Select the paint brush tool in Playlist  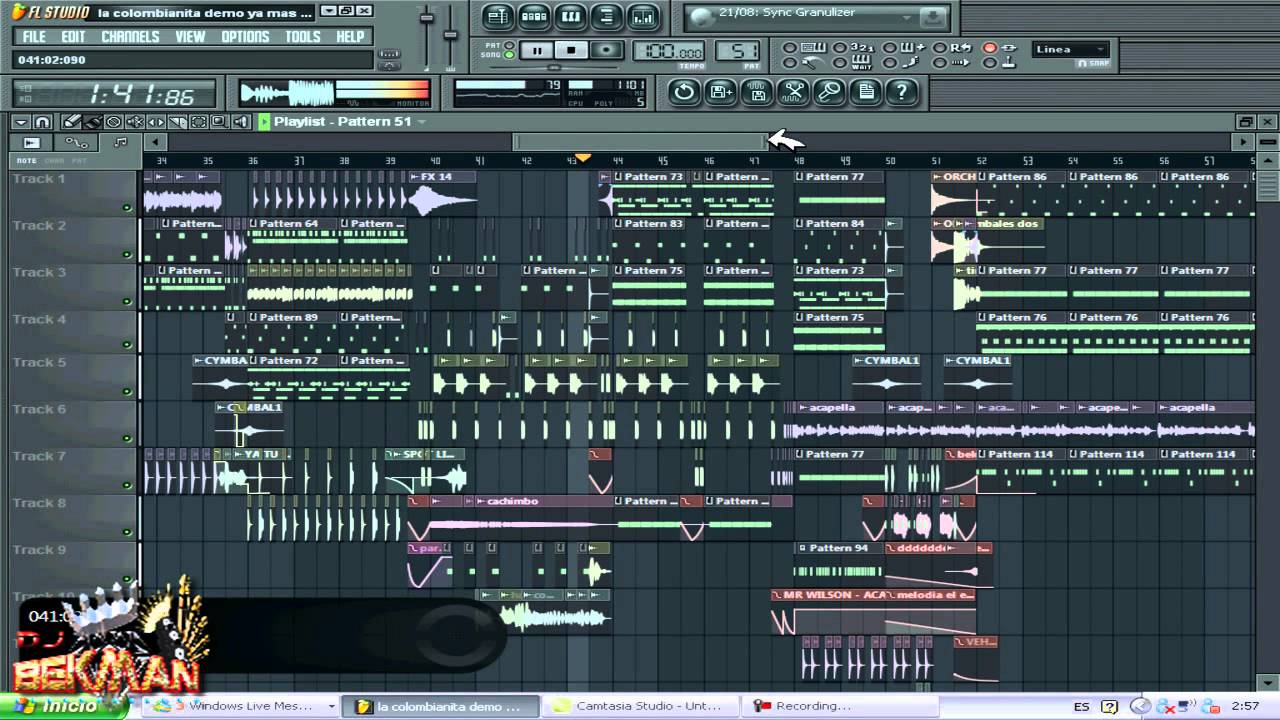92,122
